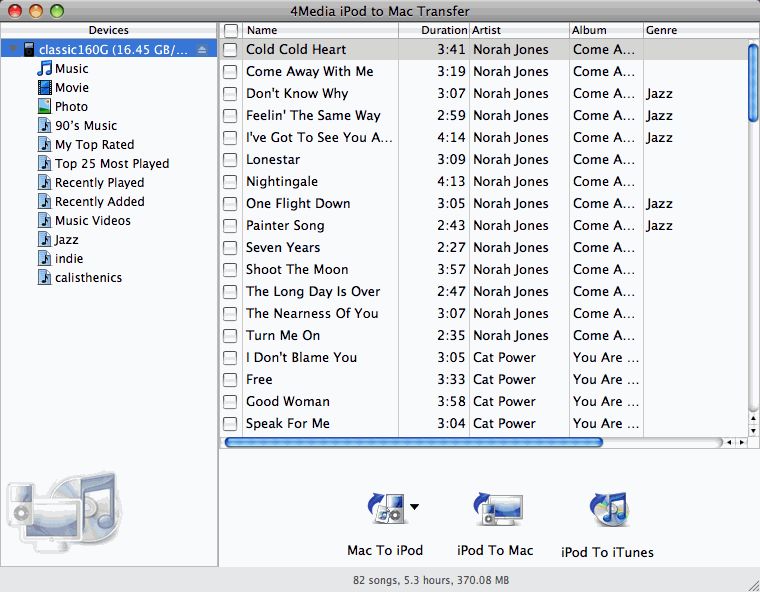Open the Top 25 Most Played playlist
The image size is (760, 592).
pyautogui.click(x=112, y=163)
